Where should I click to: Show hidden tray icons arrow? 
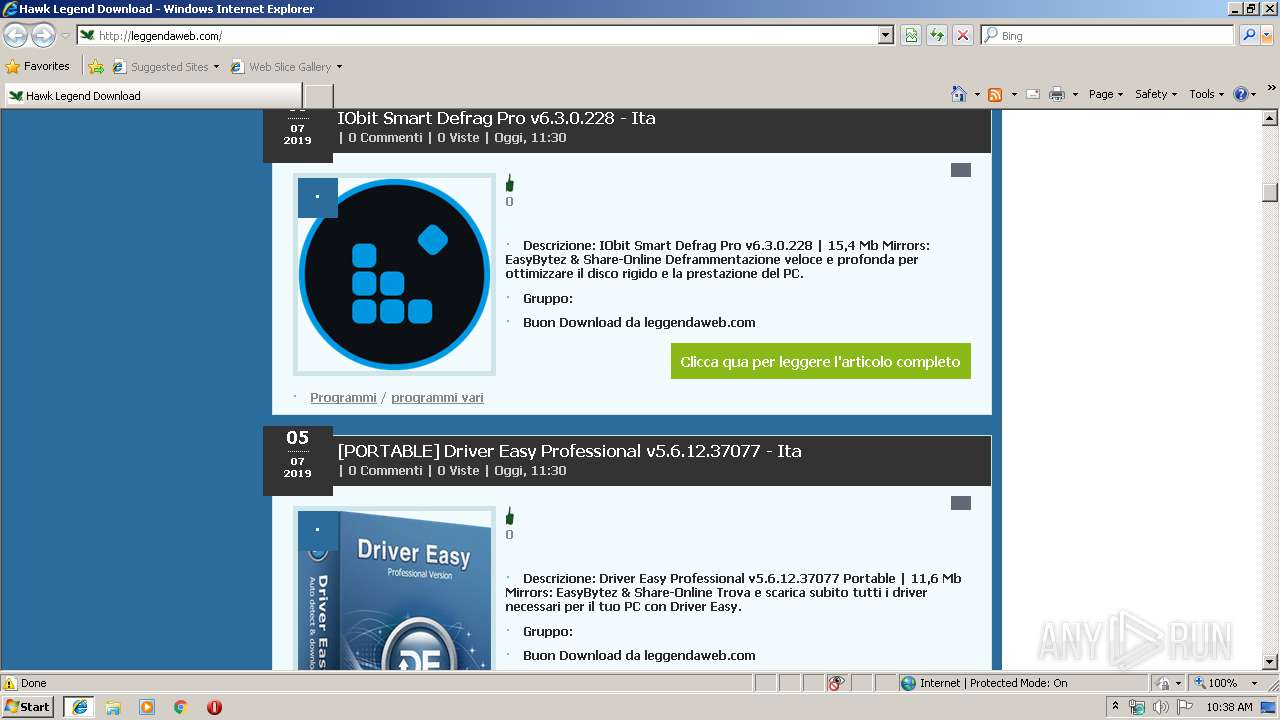point(1116,707)
